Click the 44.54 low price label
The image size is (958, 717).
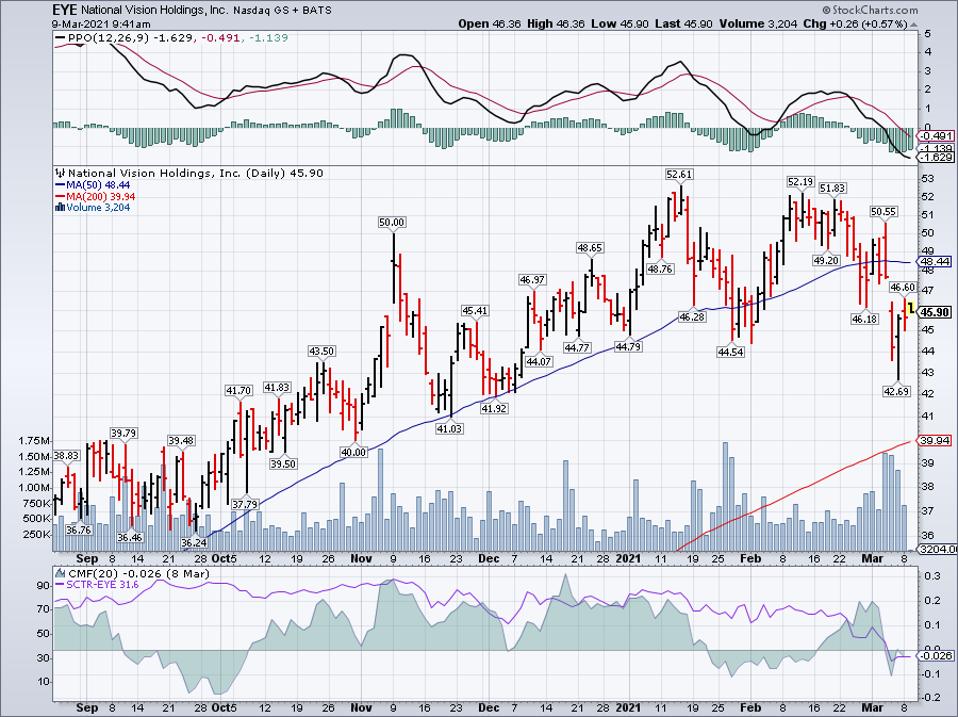(731, 352)
